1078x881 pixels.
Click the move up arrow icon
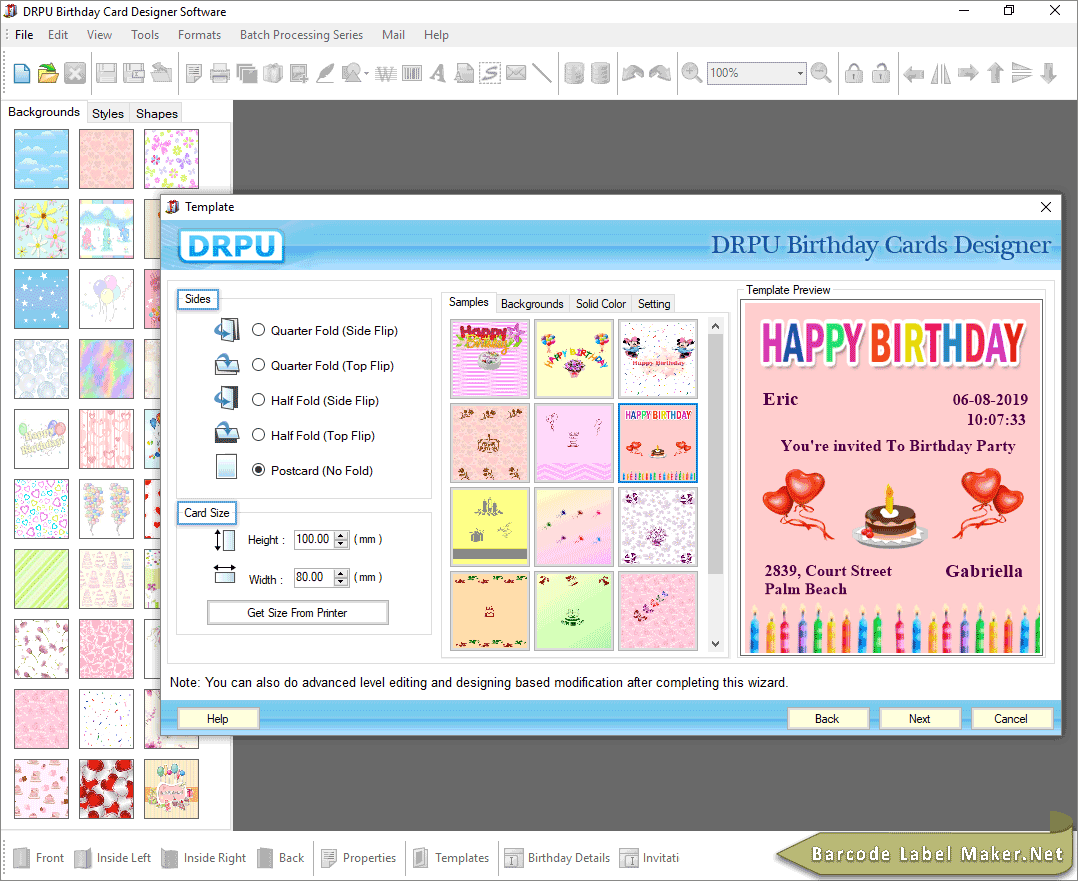coord(996,73)
